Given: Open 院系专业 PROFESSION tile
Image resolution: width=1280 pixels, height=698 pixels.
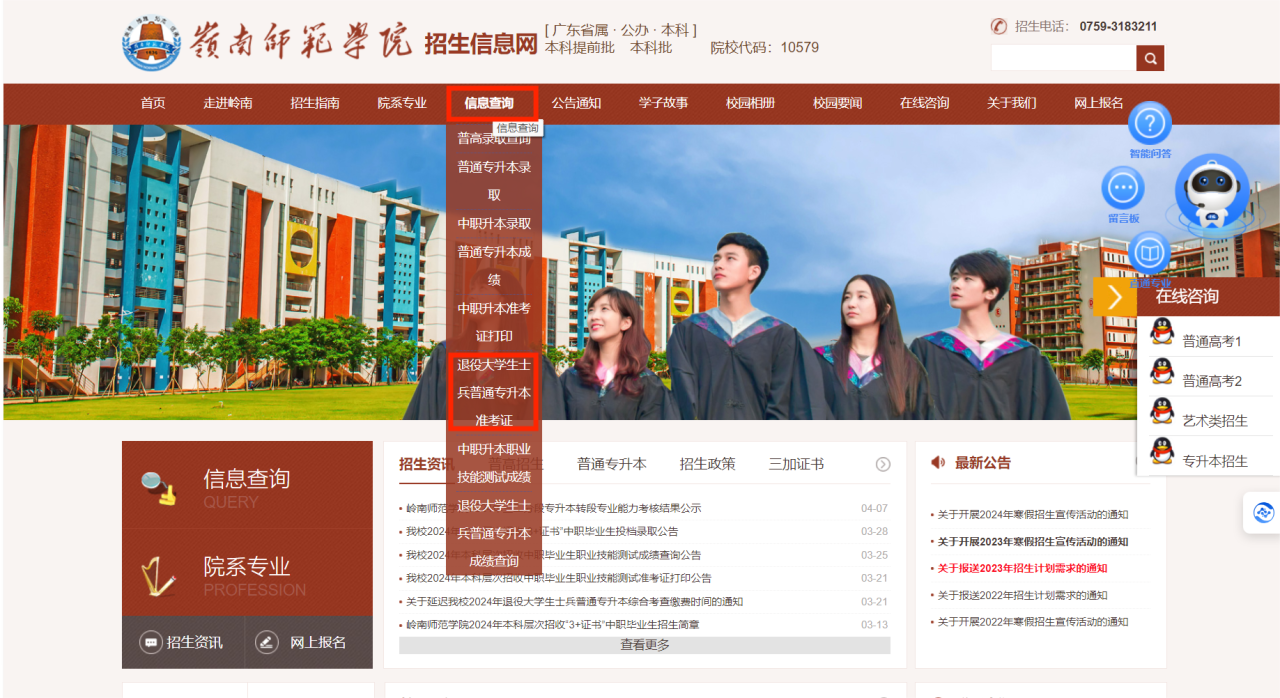Looking at the screenshot, I should tap(247, 573).
